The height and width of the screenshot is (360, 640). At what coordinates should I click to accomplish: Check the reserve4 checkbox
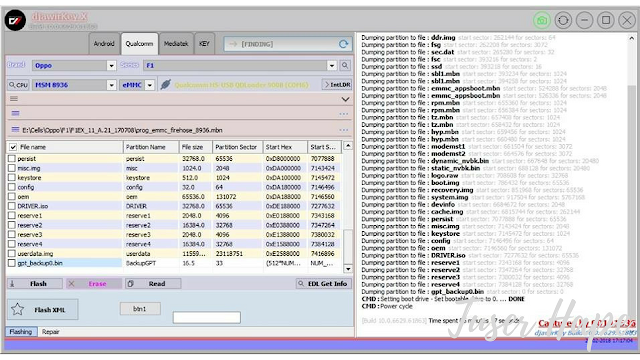point(12,244)
